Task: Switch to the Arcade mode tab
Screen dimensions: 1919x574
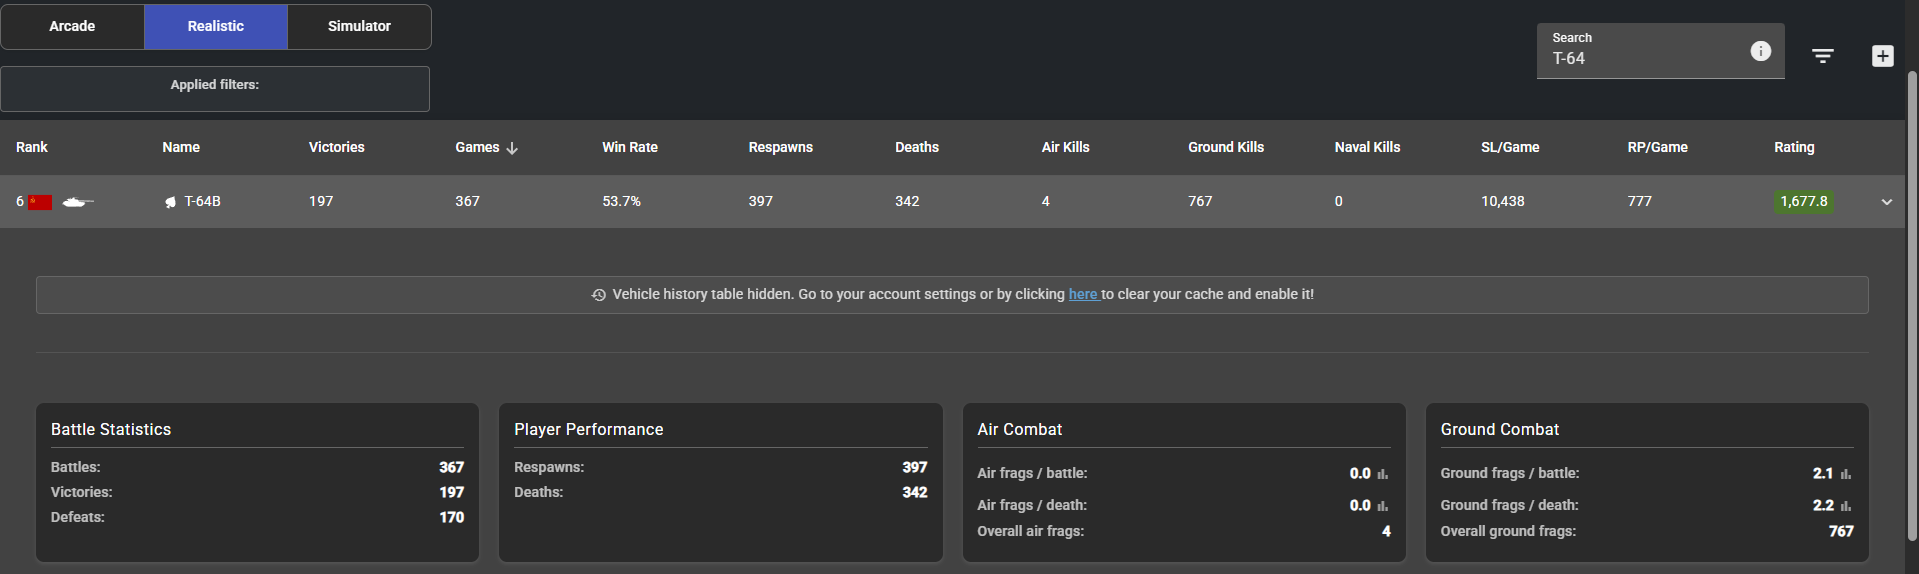Action: 72,26
